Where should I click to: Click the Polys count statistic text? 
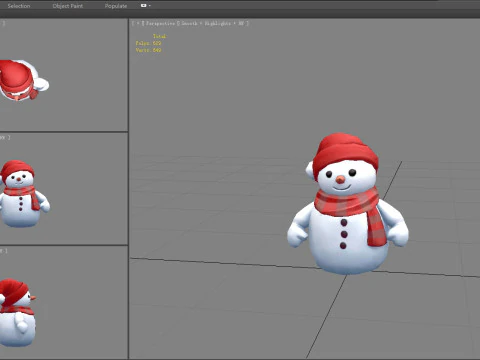click(148, 43)
